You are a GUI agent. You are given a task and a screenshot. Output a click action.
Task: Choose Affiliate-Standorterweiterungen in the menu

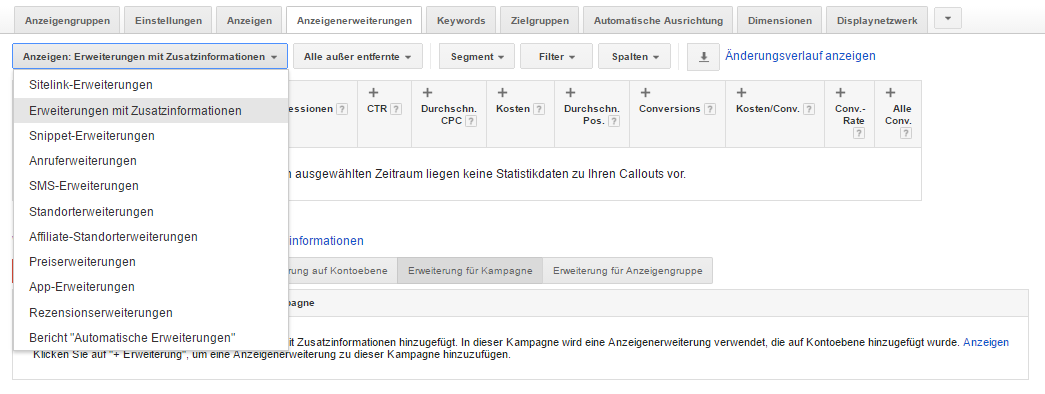pos(151,237)
